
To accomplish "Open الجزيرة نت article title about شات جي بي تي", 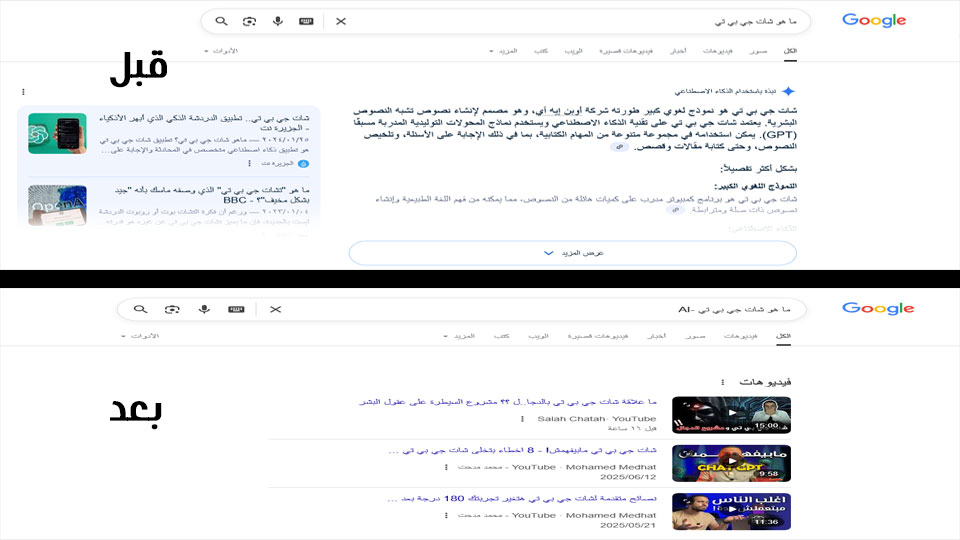I will click(x=204, y=122).
